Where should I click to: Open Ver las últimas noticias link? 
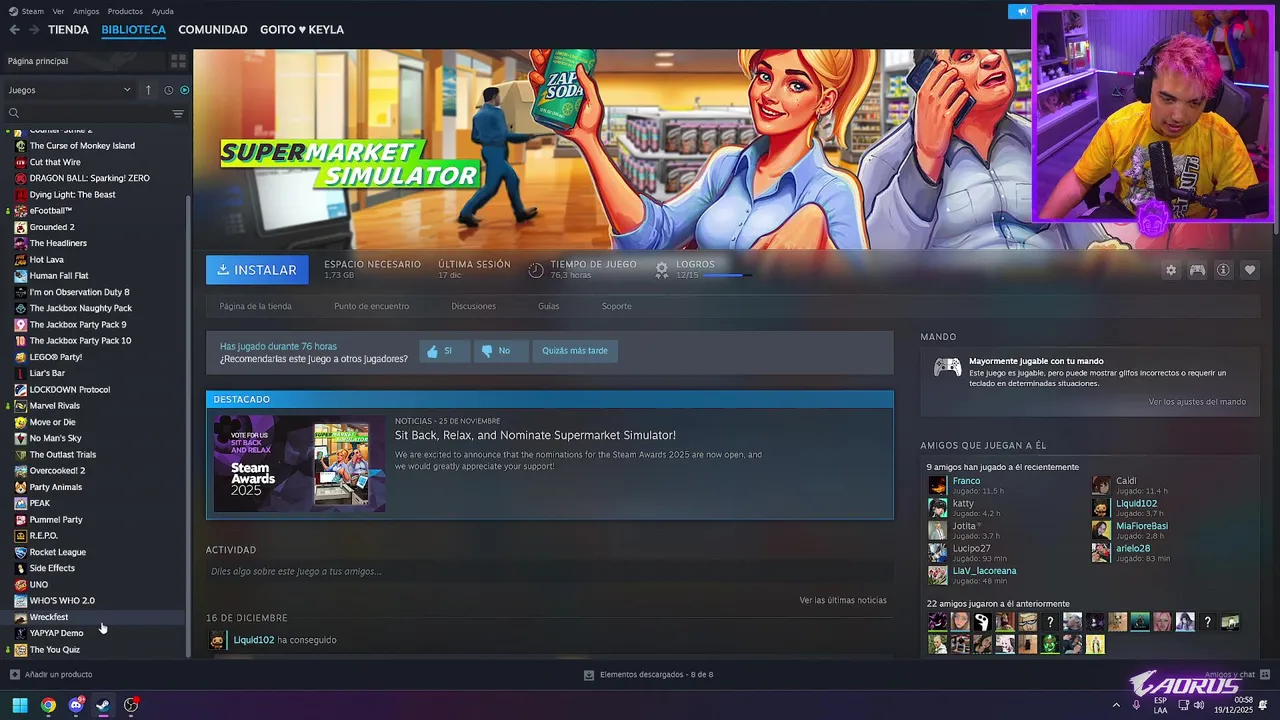843,600
